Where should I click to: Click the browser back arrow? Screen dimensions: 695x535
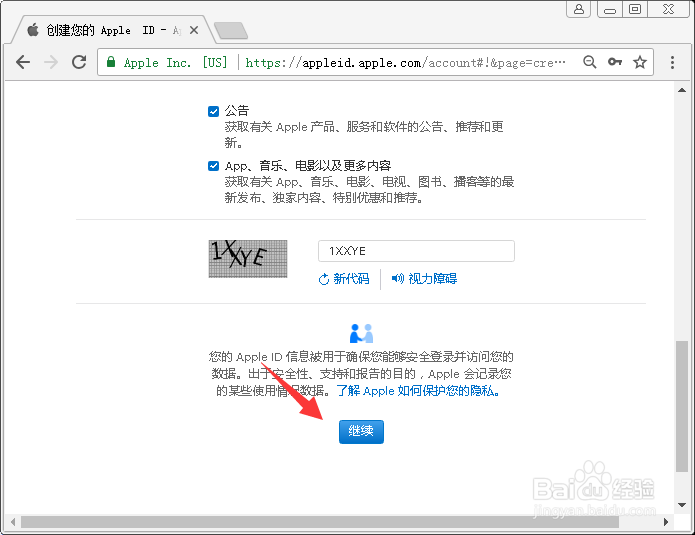point(23,62)
